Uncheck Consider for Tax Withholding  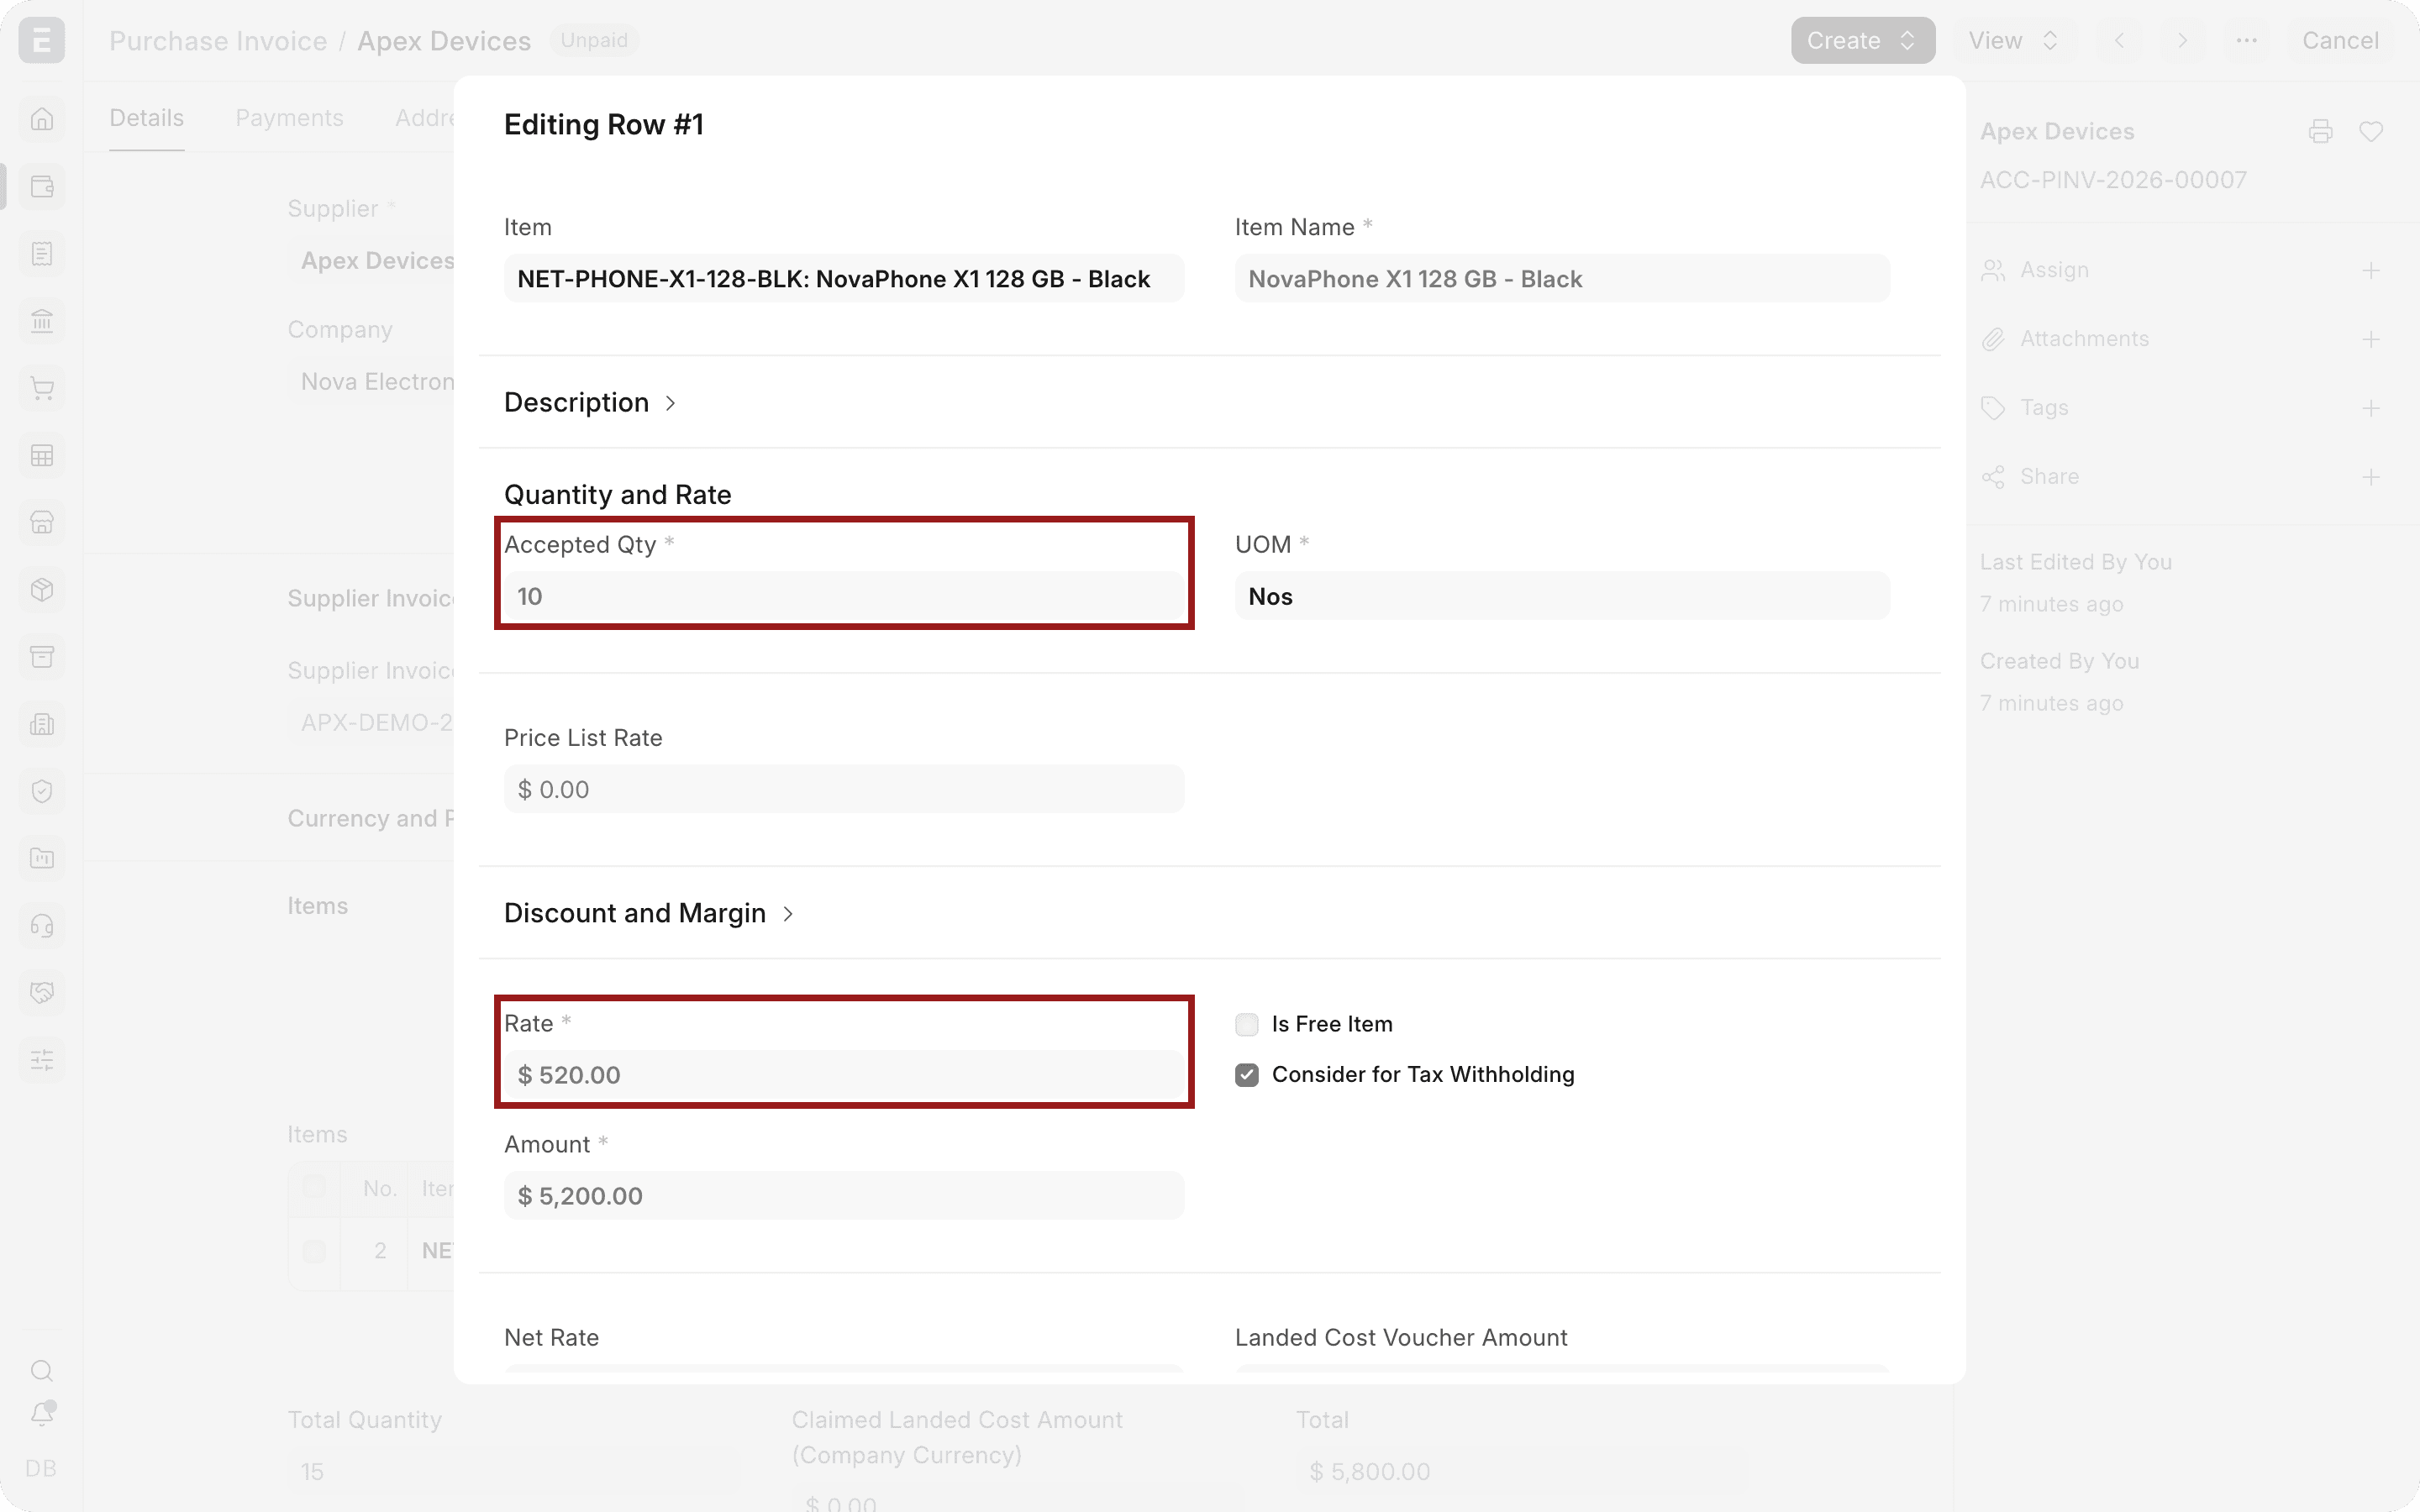click(x=1246, y=1075)
